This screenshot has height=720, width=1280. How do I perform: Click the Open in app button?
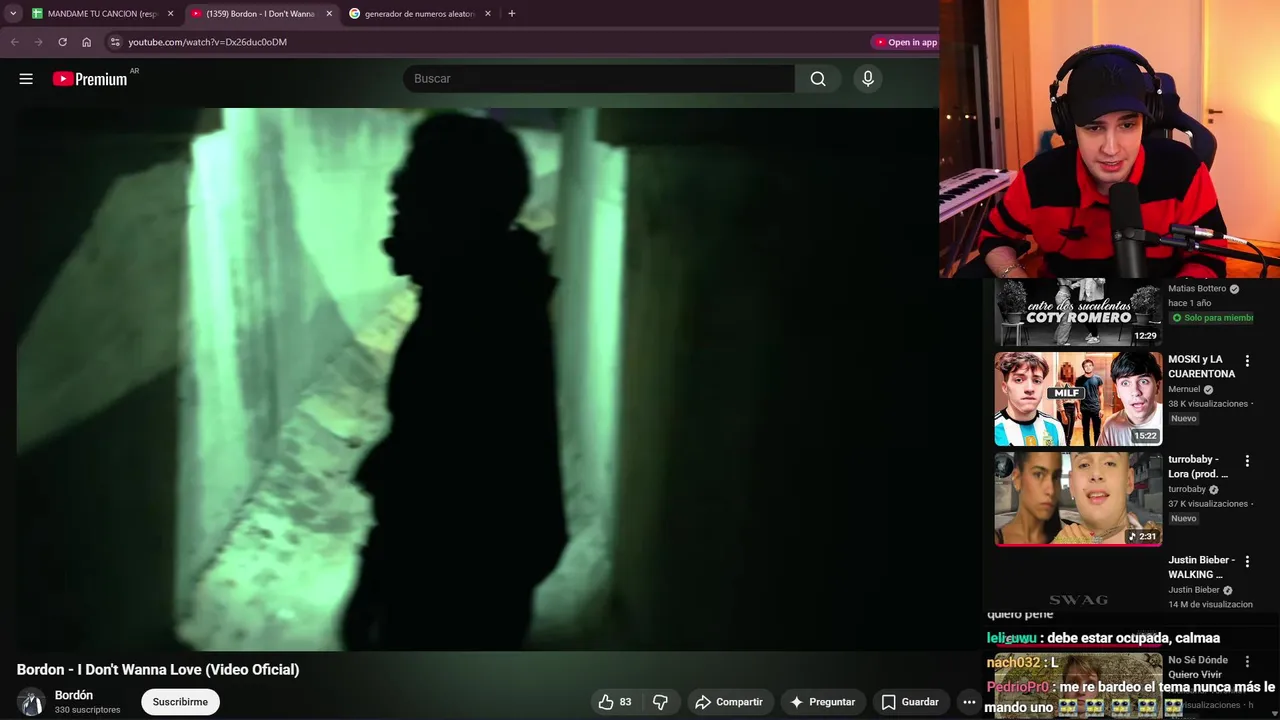tap(906, 42)
